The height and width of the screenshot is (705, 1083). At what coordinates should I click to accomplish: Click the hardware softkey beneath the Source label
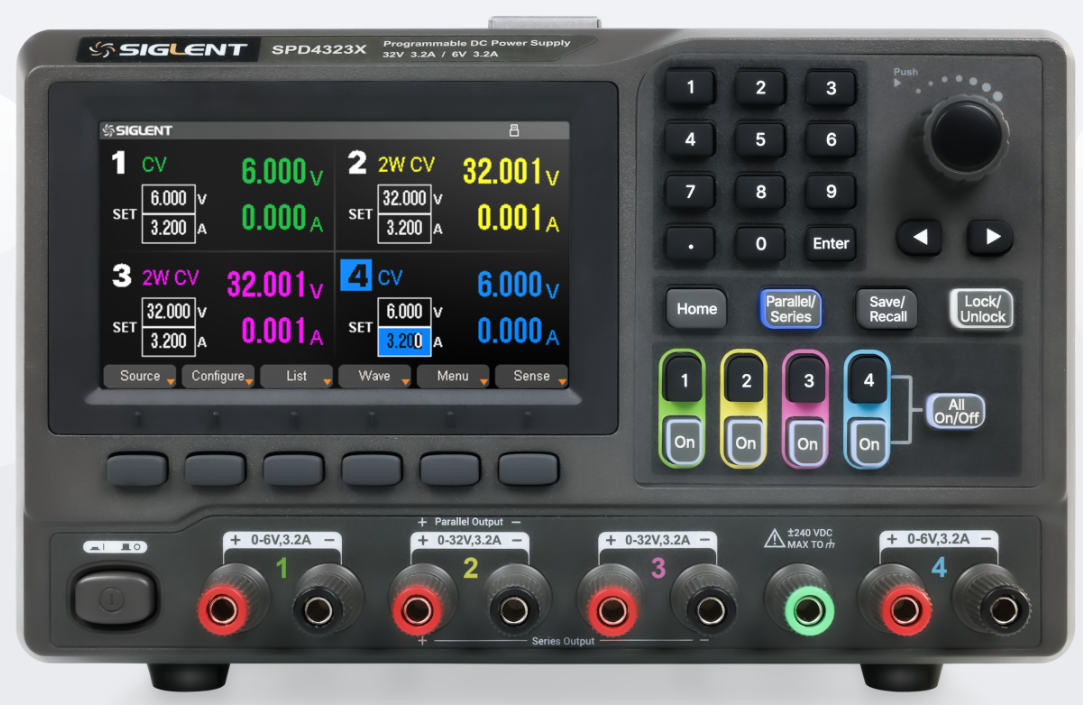(x=137, y=469)
